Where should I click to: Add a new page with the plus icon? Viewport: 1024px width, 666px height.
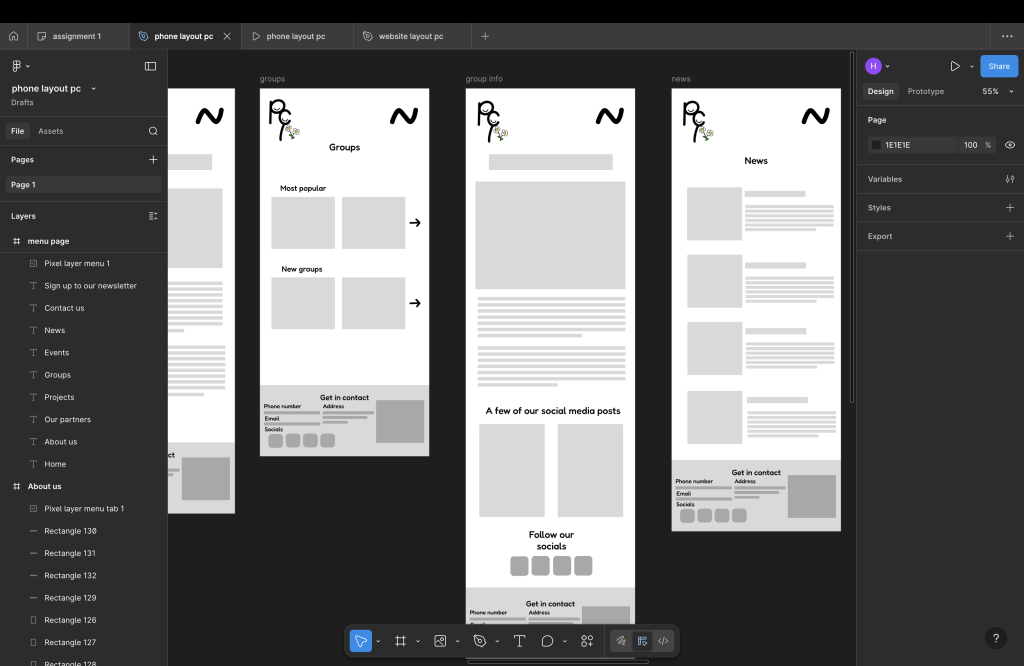pos(153,159)
